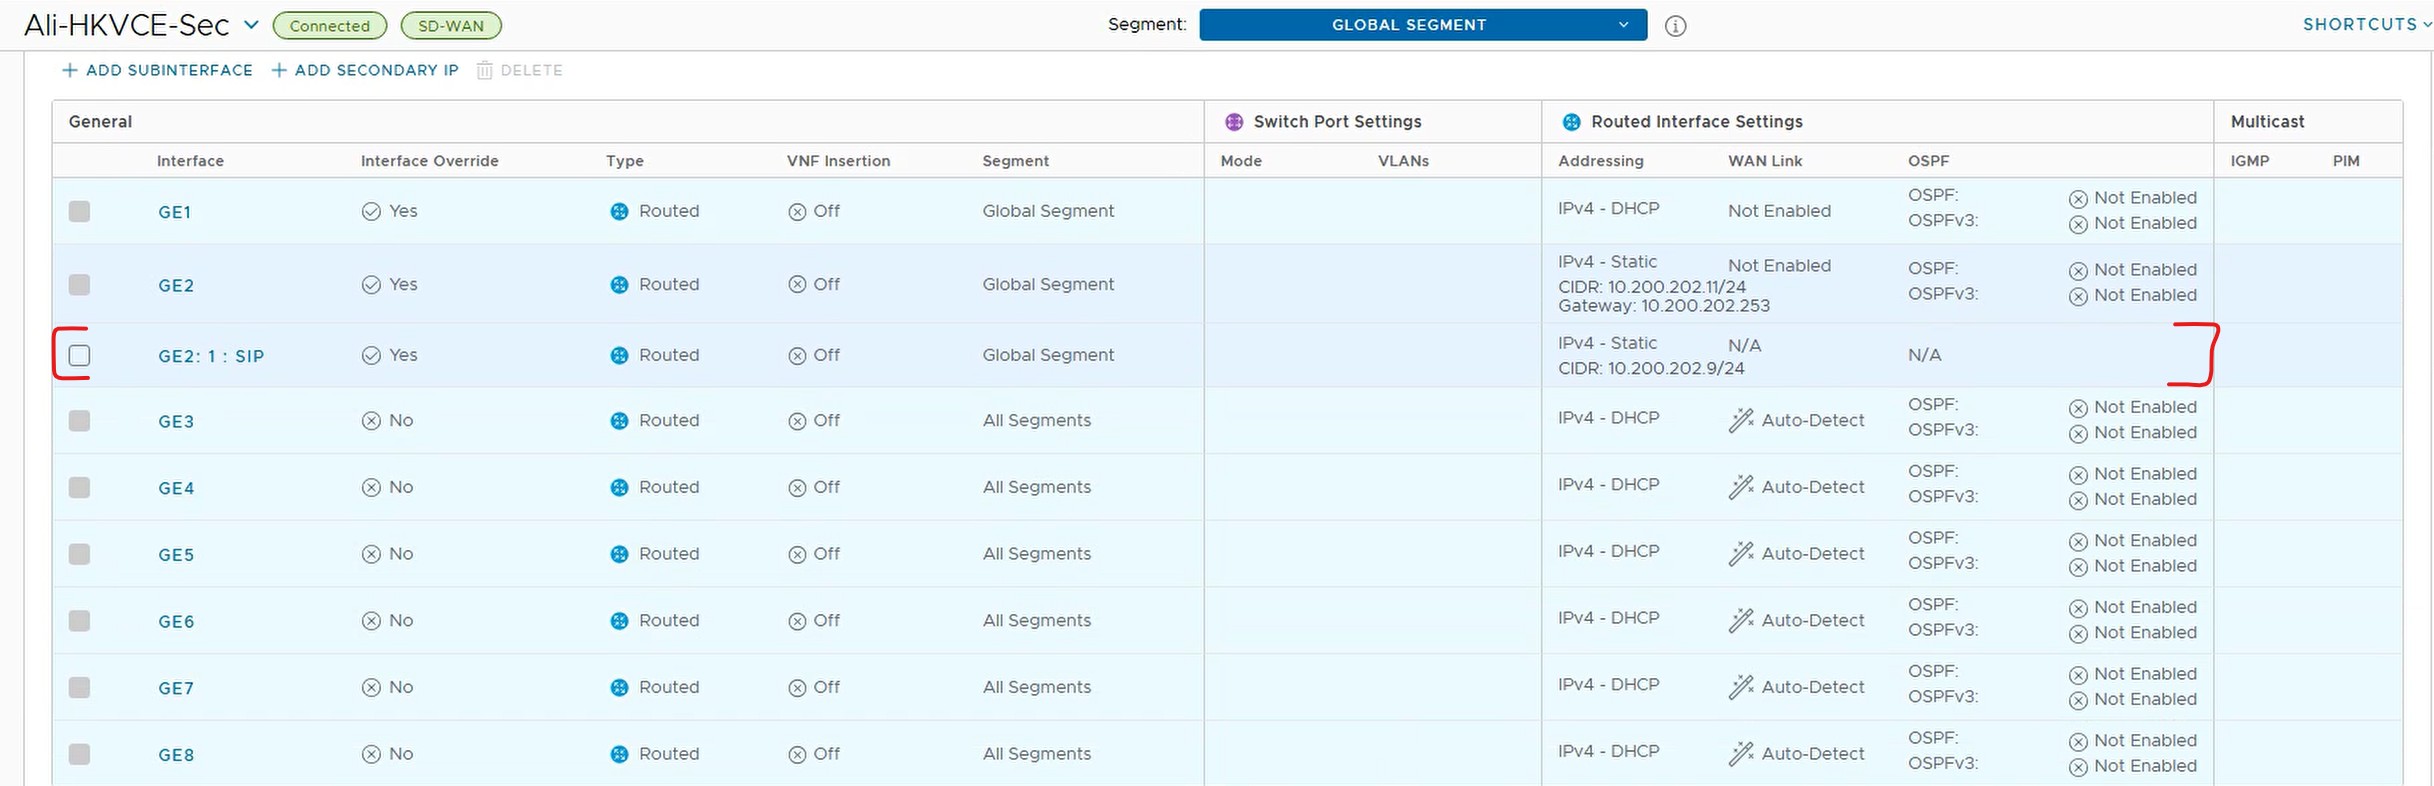Tick the GE2: 1 : SIP checkbox
The height and width of the screenshot is (786, 2434).
(x=79, y=355)
